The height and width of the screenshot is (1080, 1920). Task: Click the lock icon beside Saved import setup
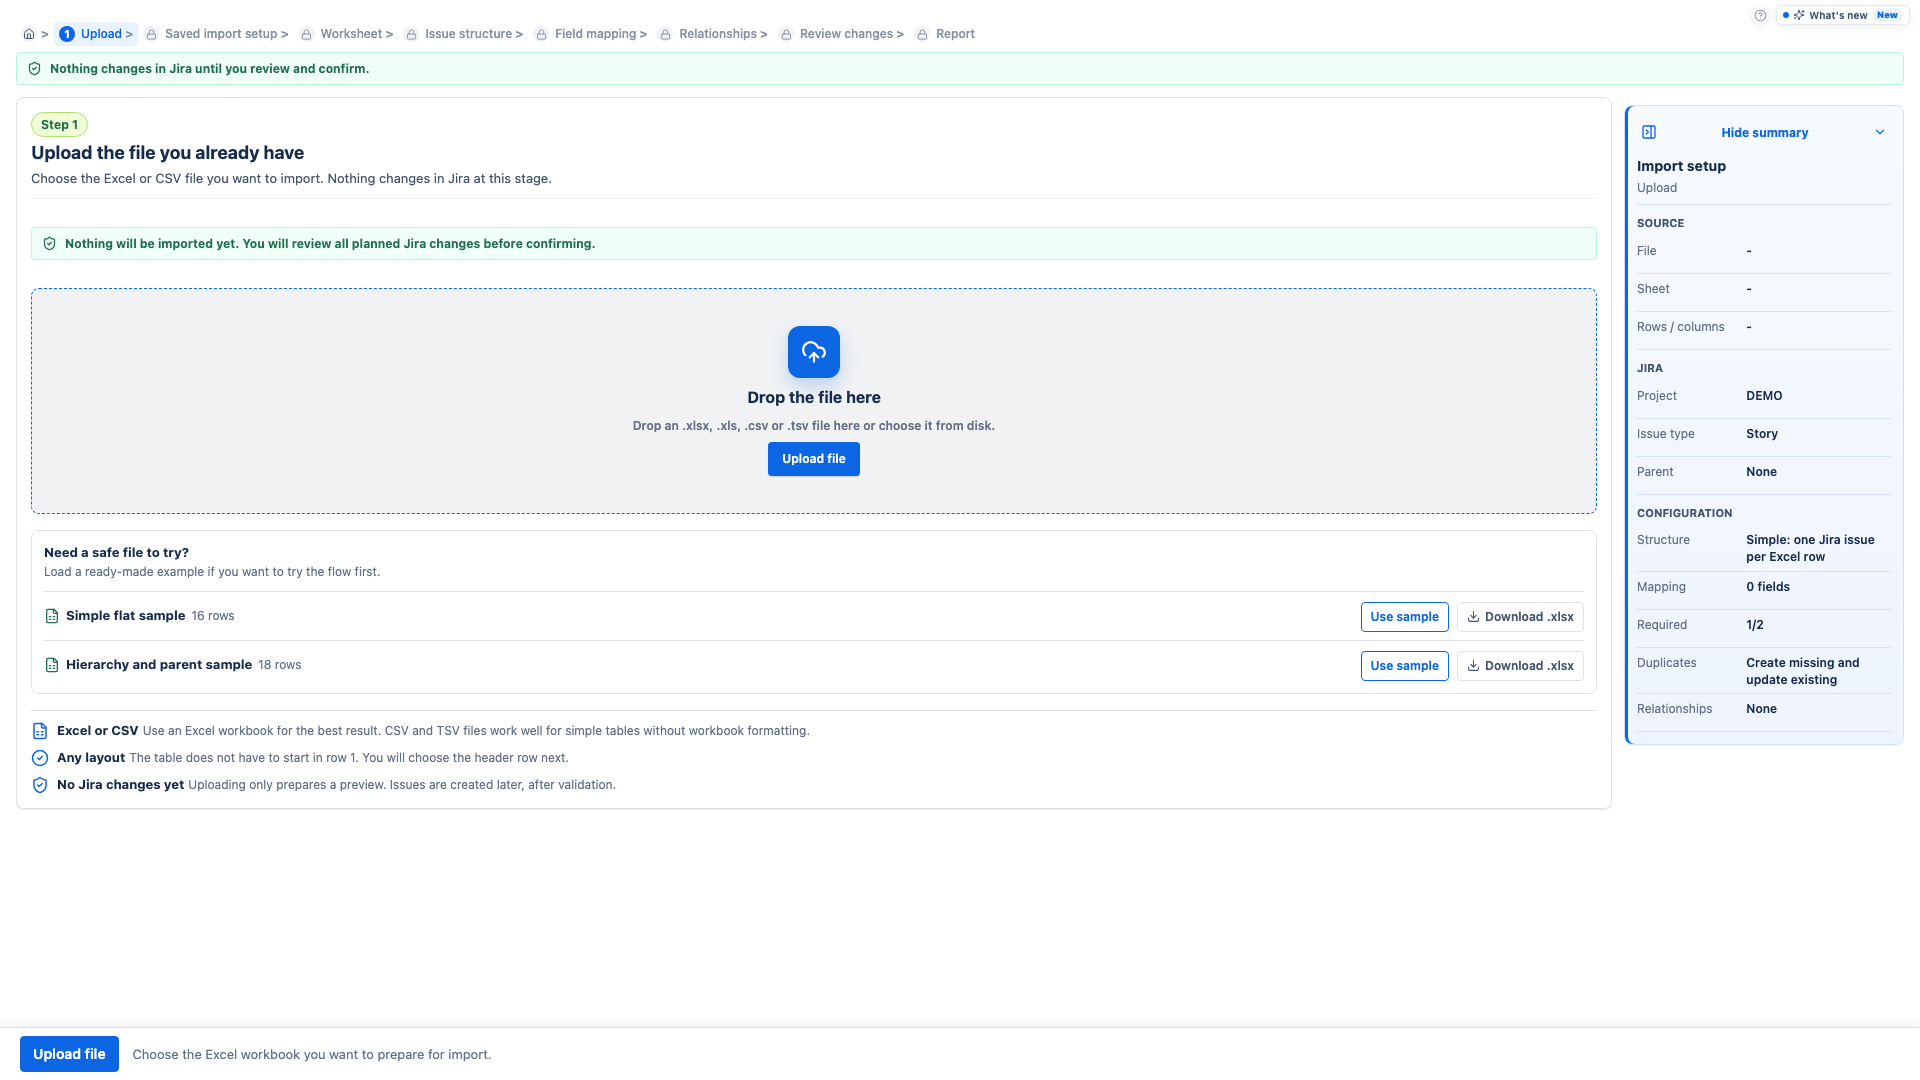pos(152,34)
